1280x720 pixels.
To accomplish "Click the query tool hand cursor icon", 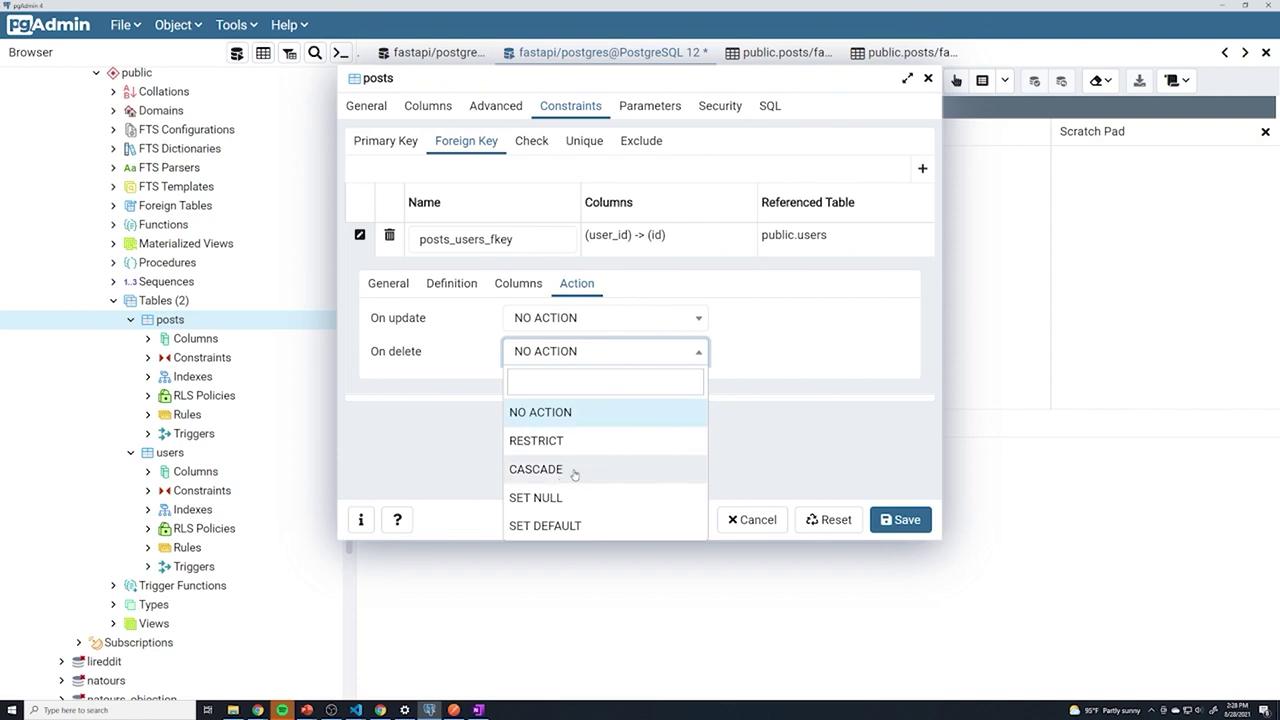I will coord(956,81).
